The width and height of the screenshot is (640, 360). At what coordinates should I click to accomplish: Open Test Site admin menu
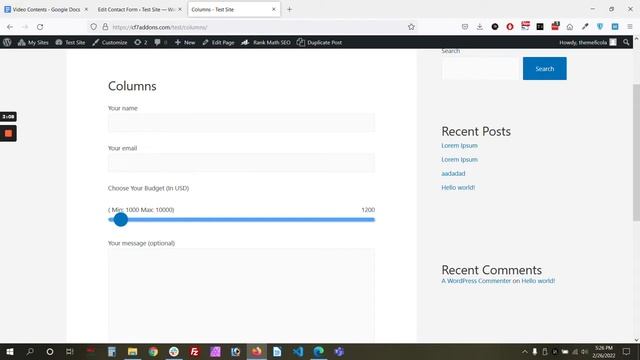[70, 42]
